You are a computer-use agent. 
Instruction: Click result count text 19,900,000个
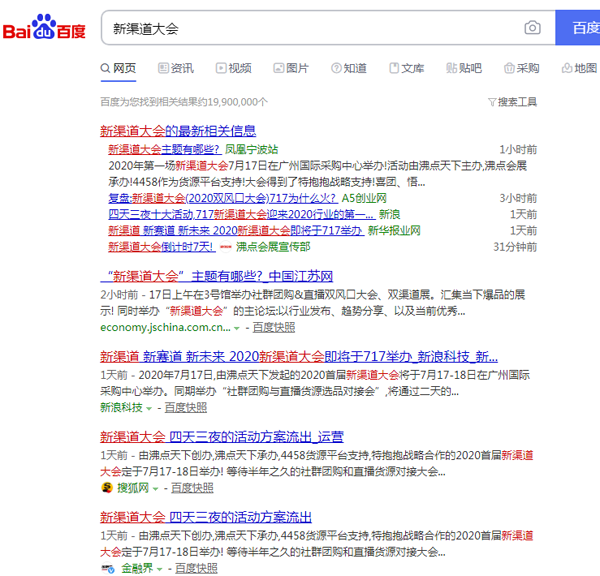tap(238, 102)
